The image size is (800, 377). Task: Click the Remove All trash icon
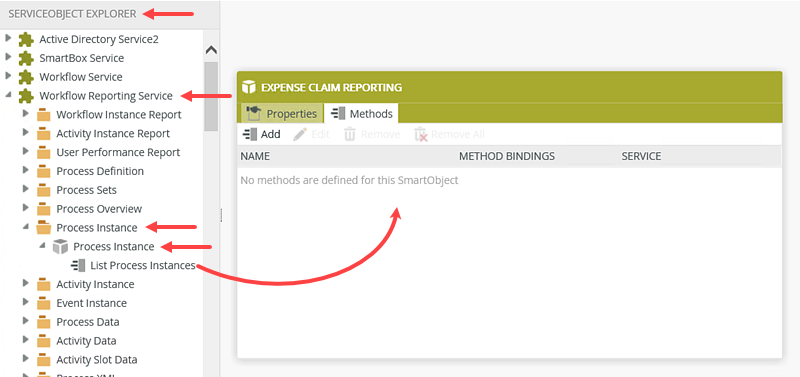[x=420, y=135]
